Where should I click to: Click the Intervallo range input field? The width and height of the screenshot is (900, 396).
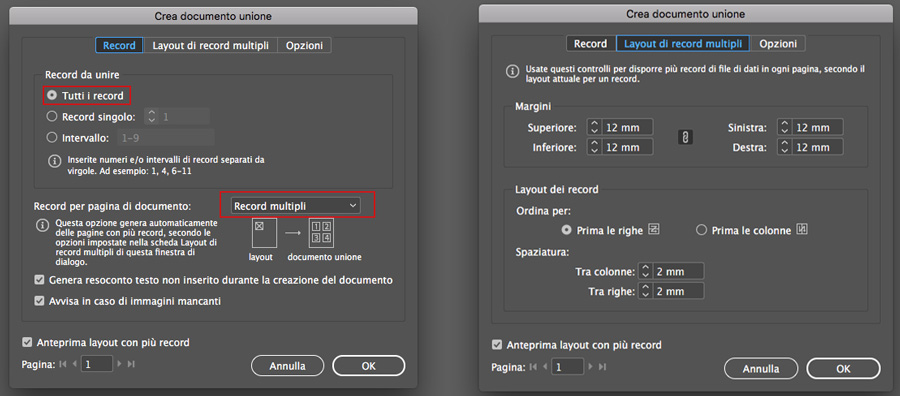pos(166,137)
